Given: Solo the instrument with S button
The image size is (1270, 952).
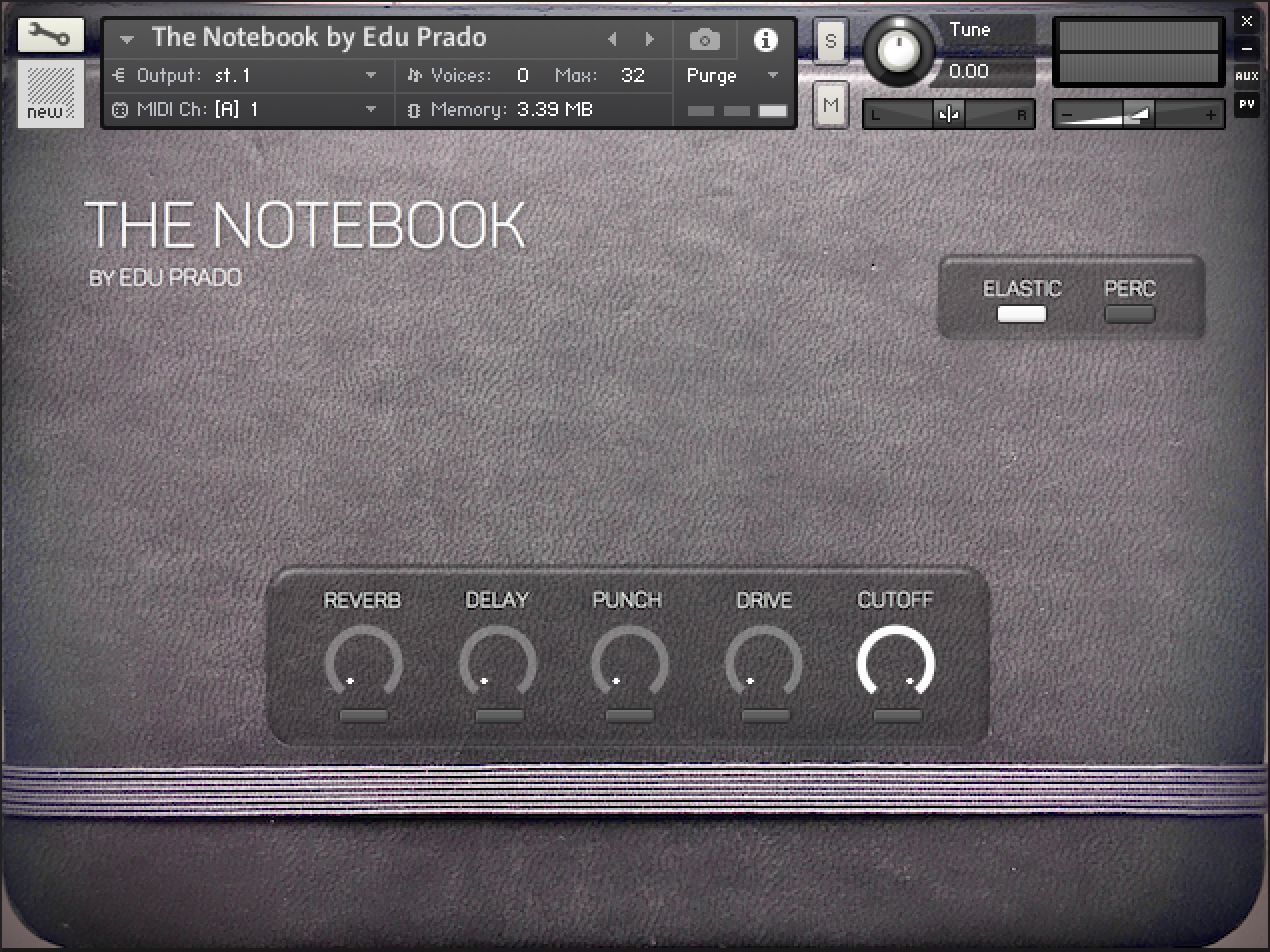Looking at the screenshot, I should pyautogui.click(x=831, y=42).
